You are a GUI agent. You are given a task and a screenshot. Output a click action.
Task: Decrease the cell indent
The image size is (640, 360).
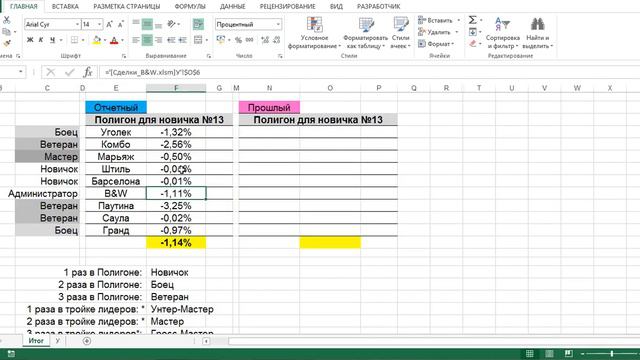pos(171,40)
